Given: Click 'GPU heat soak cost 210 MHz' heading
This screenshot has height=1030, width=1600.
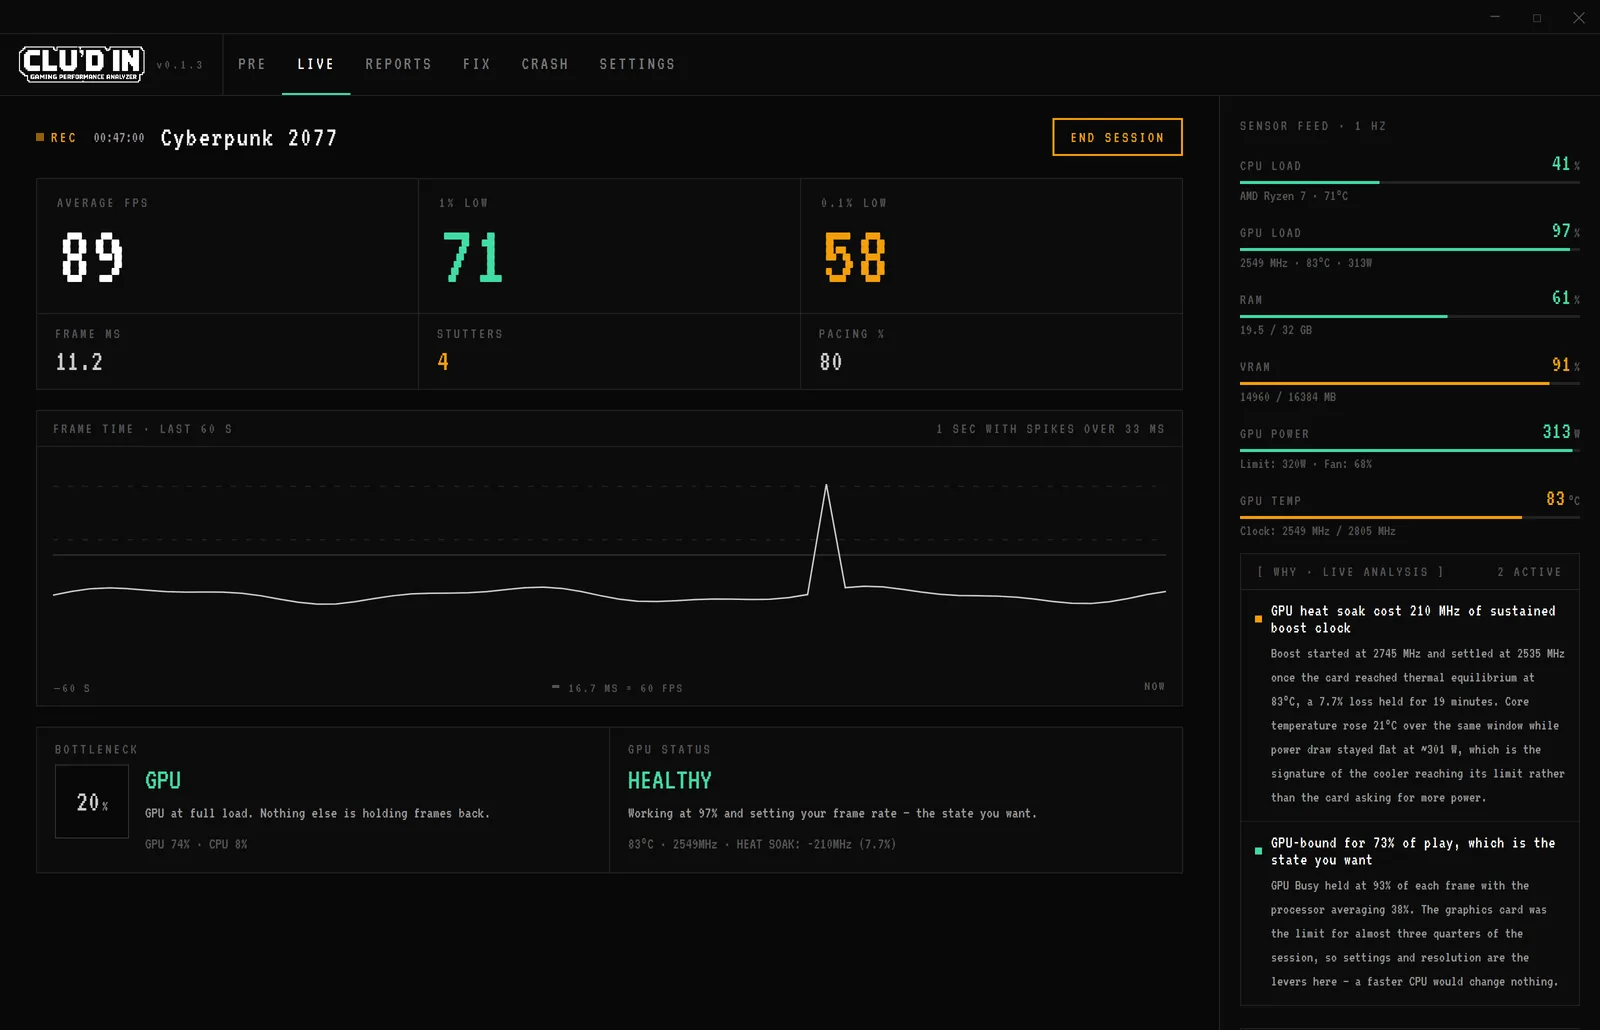Looking at the screenshot, I should (x=1413, y=619).
